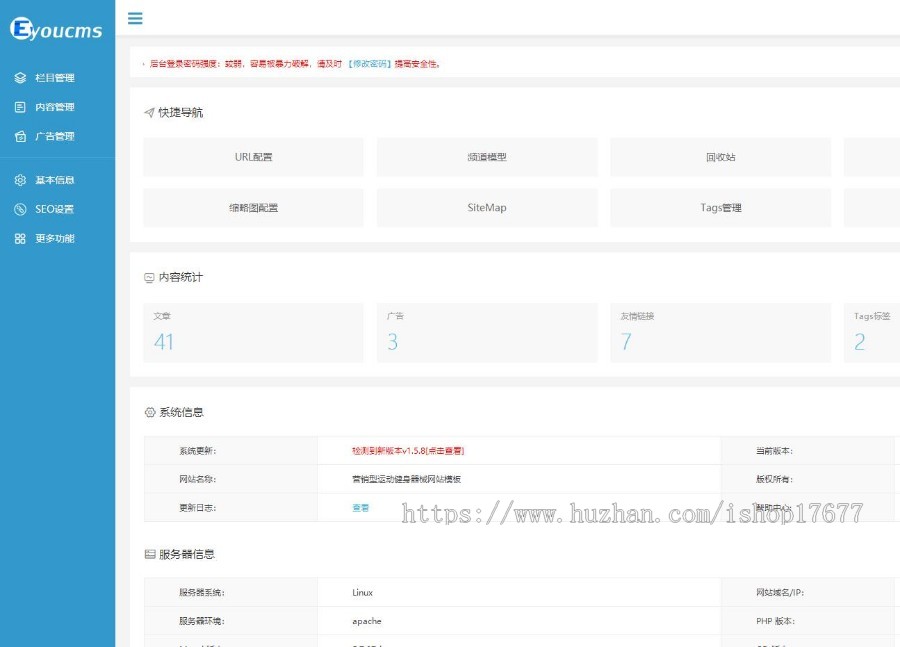Click the 友情链接 count card showing 7
Viewport: 900px width, 647px height.
coord(720,333)
